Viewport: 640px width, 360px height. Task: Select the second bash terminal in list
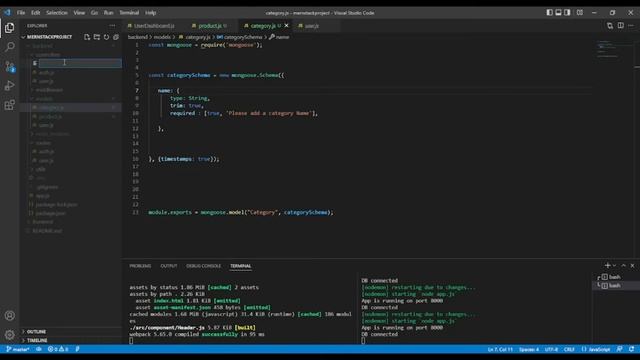(614, 286)
